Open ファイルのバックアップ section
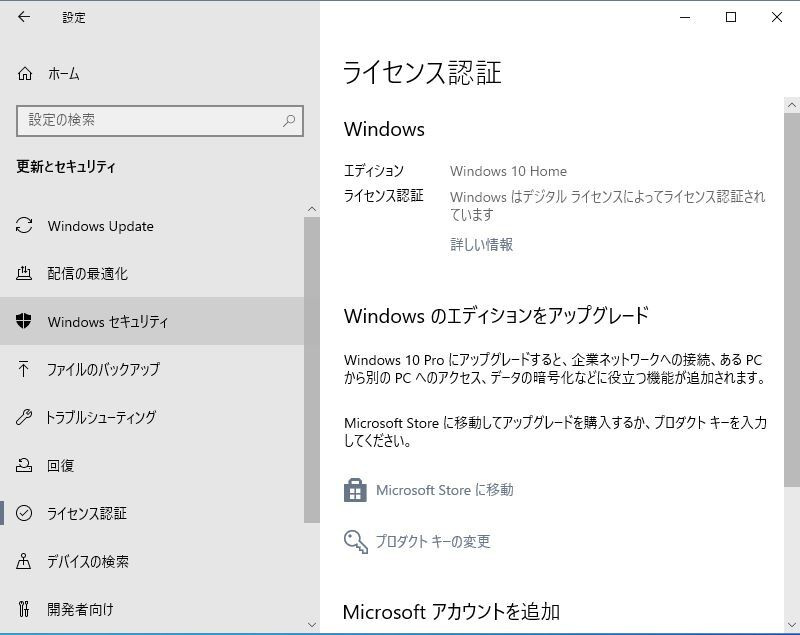This screenshot has height=635, width=800. tap(152, 369)
